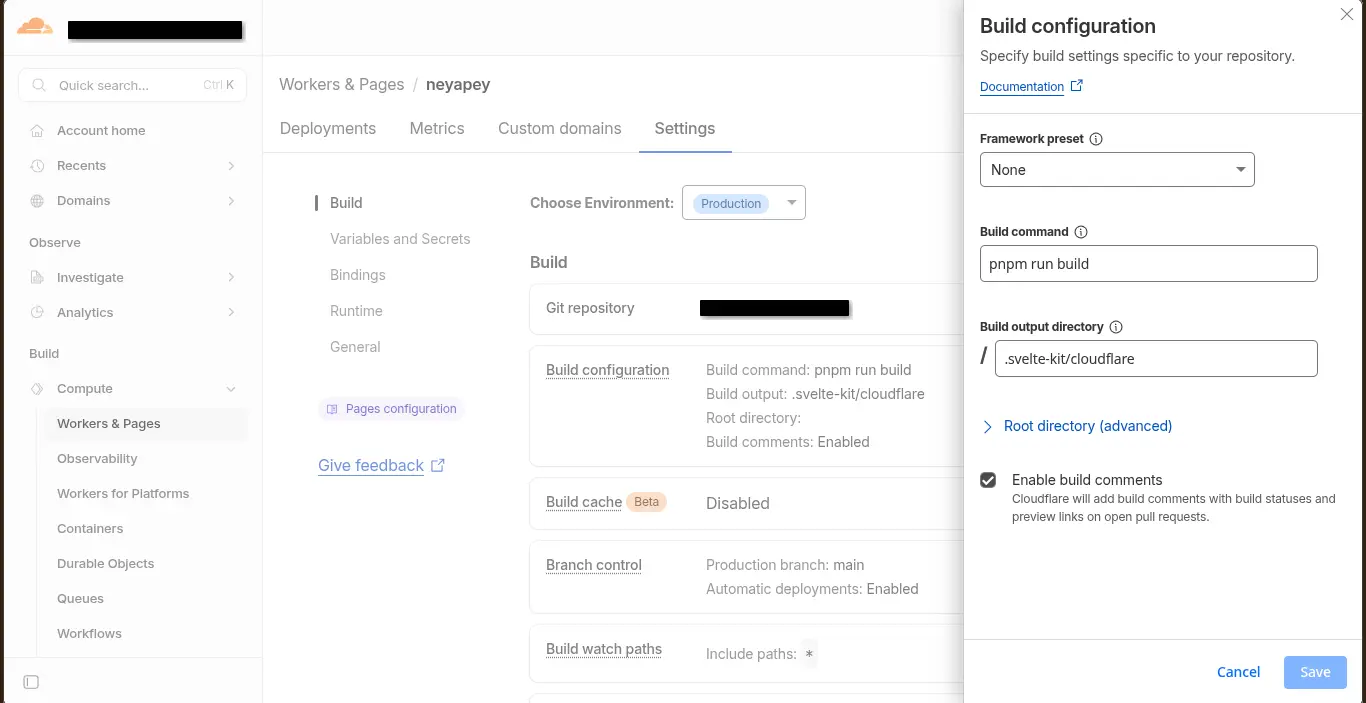Switch to the Deployments tab

point(328,129)
